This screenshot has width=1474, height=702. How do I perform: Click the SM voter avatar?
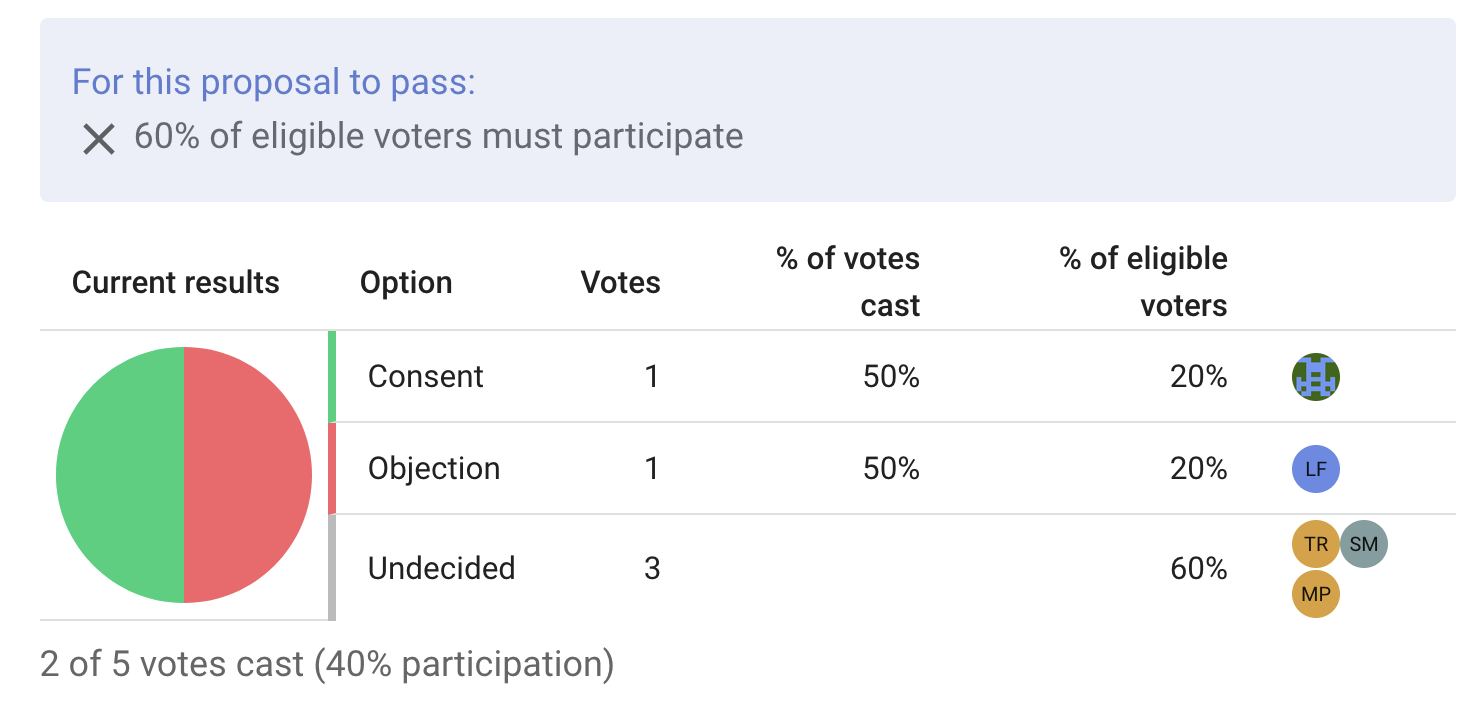pos(1363,545)
